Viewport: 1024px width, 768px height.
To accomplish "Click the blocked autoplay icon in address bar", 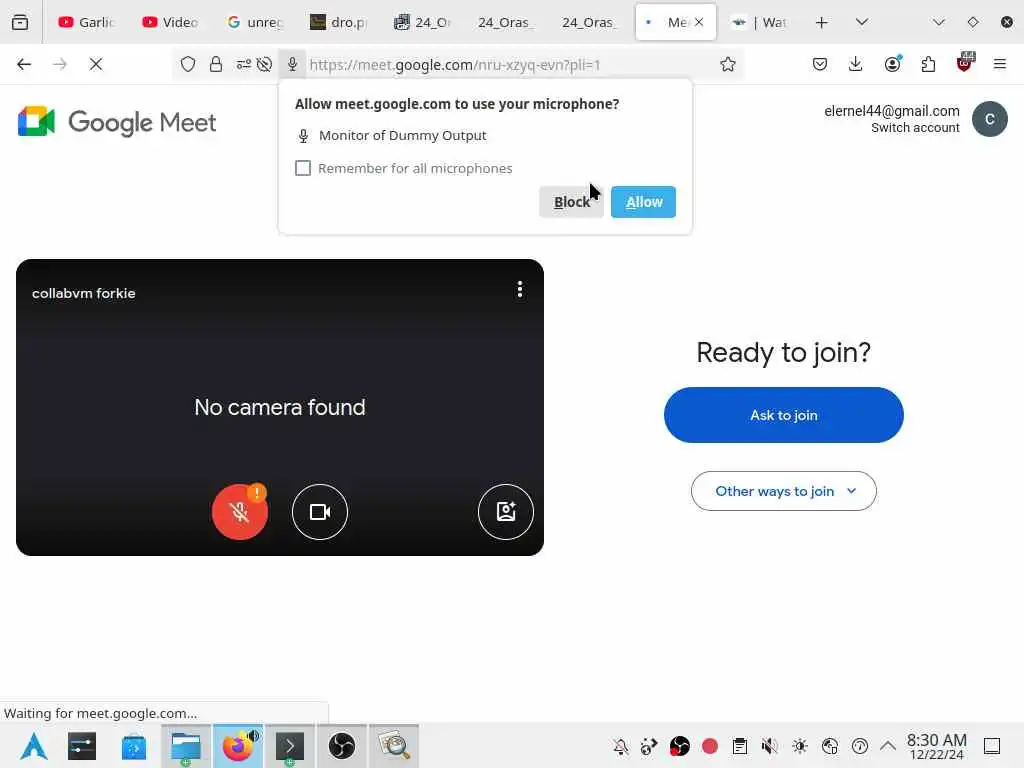I will 264,65.
